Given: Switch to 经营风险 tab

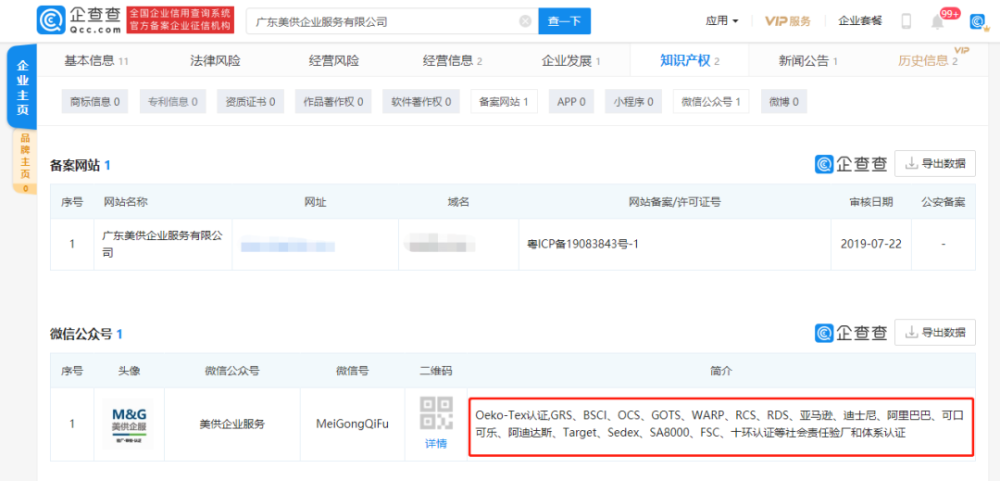Looking at the screenshot, I should 334,61.
